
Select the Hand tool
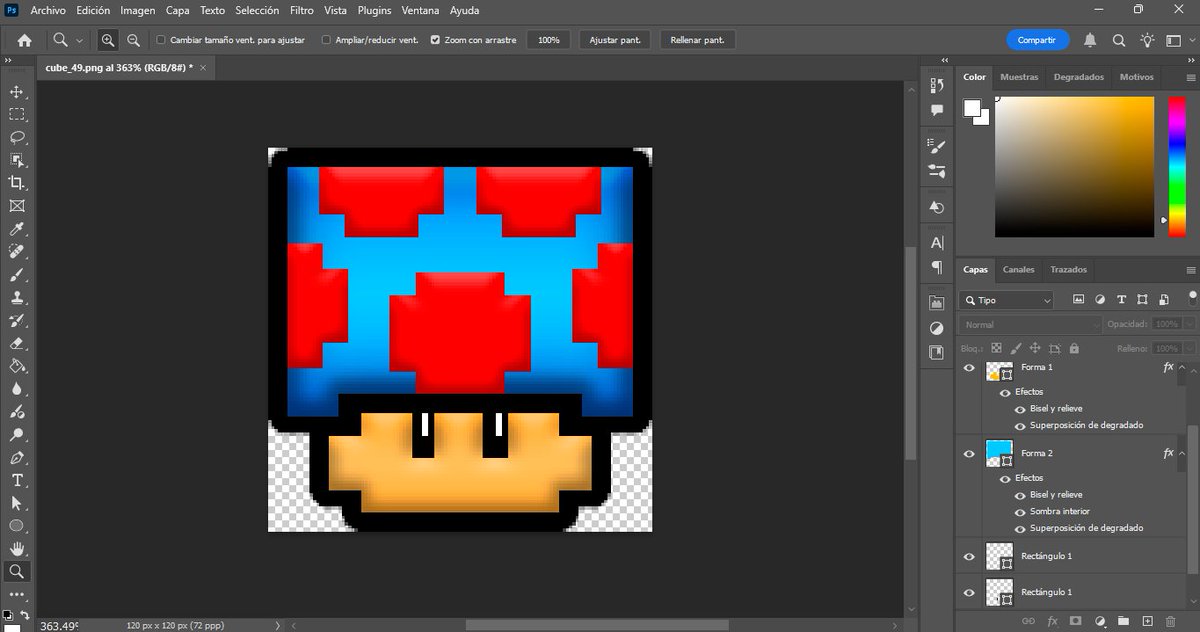(x=17, y=549)
